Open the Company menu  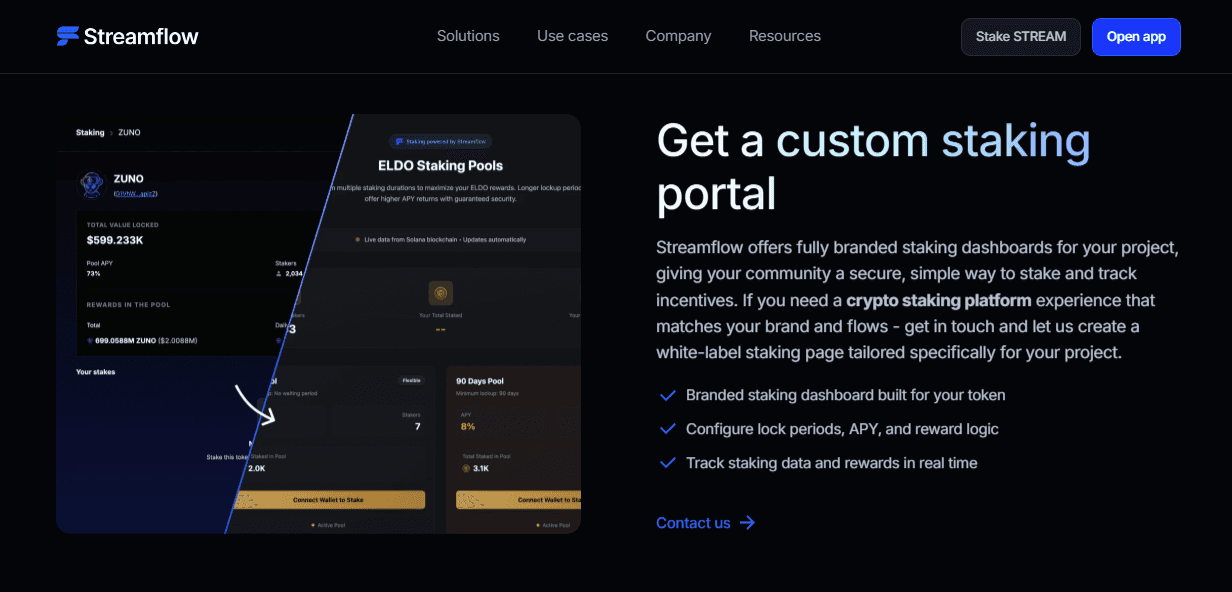(x=678, y=36)
